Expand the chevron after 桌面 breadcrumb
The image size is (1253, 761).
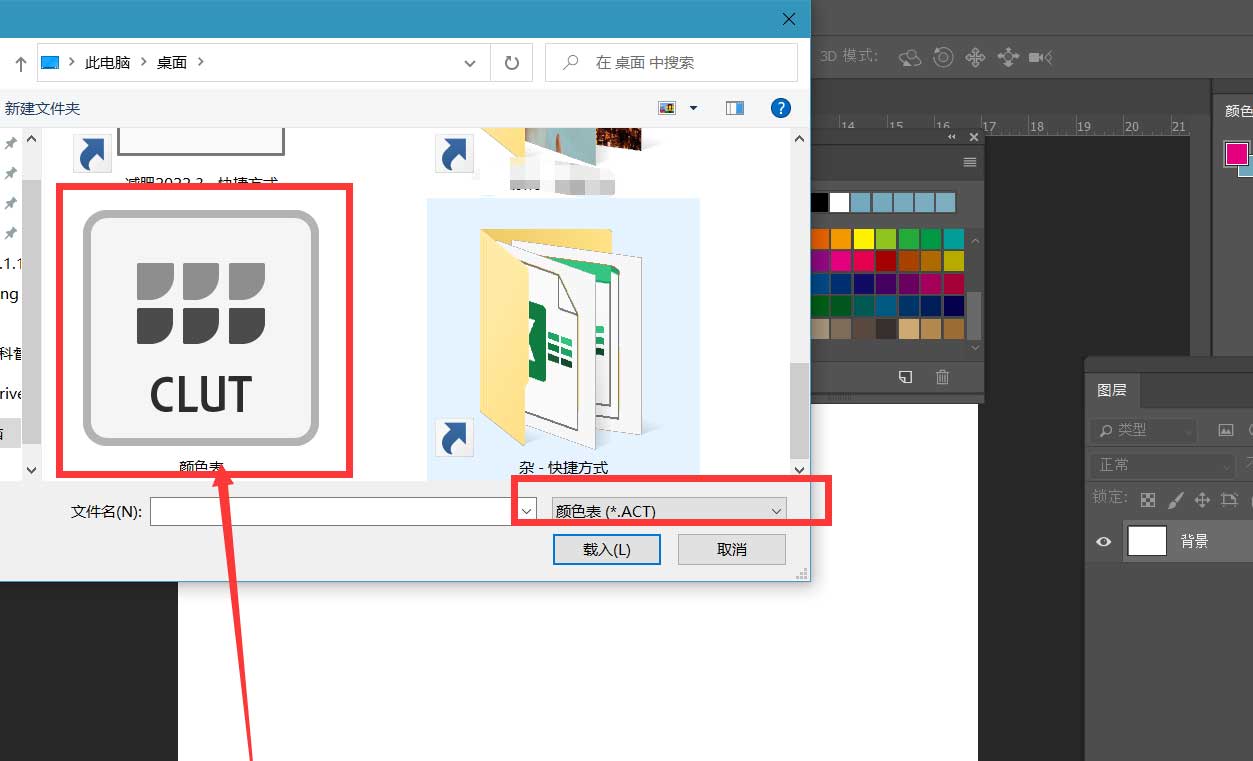point(201,62)
